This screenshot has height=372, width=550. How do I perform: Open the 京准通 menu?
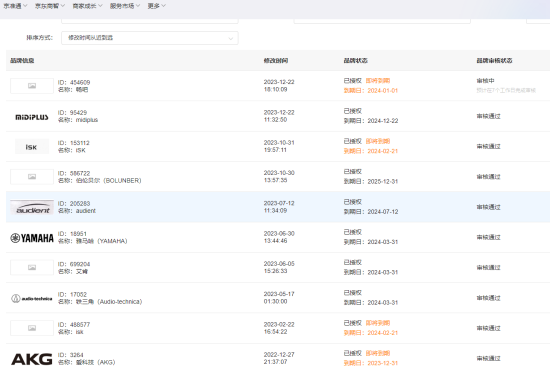pos(15,6)
